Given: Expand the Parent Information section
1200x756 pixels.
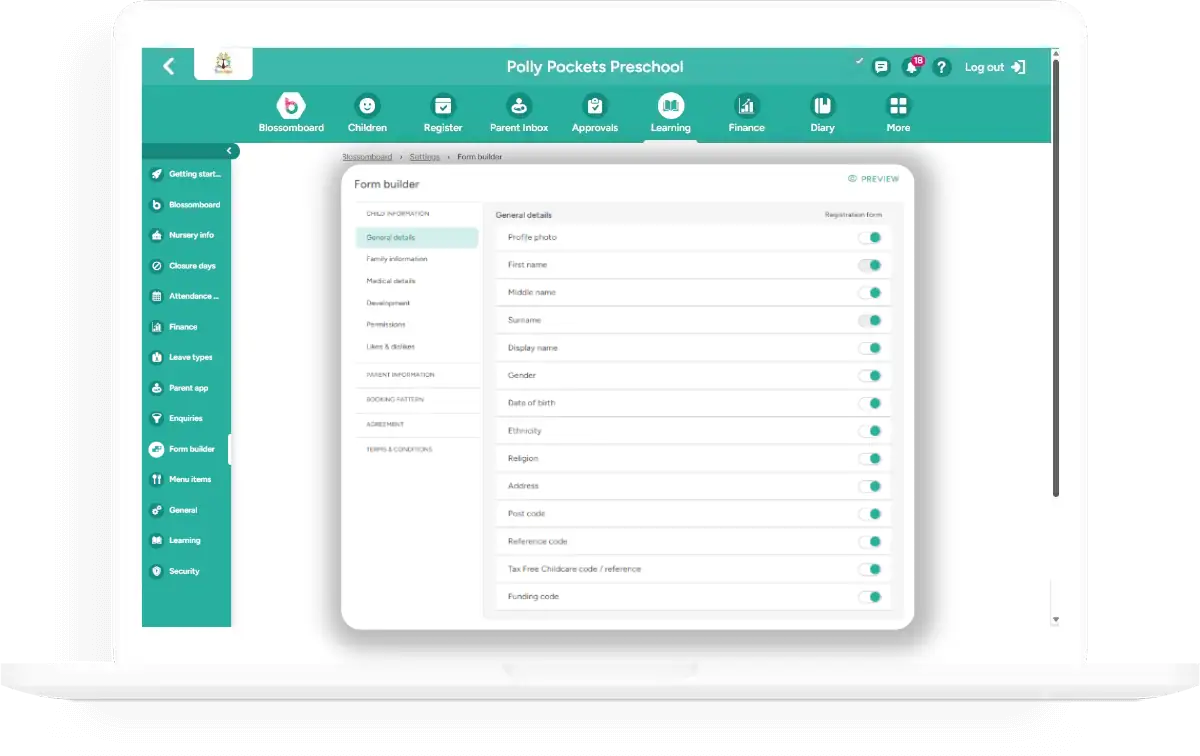Looking at the screenshot, I should coord(400,375).
